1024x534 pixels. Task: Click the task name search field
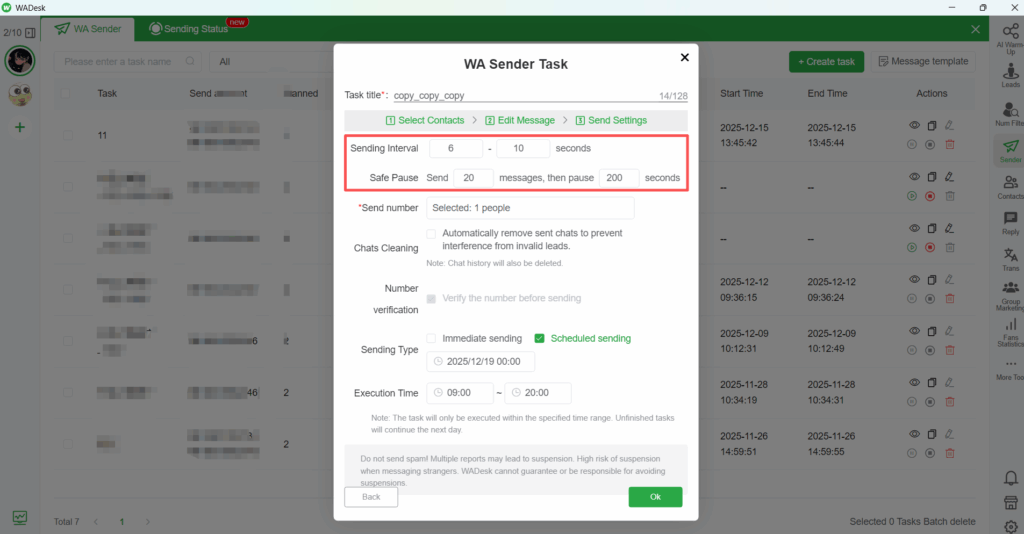(128, 61)
